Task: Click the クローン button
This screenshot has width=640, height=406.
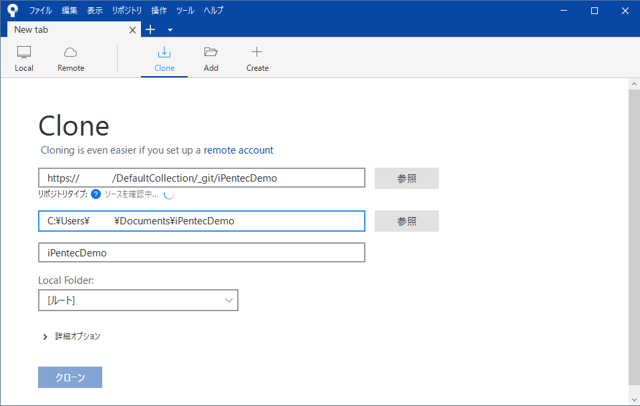Action: coord(70,377)
